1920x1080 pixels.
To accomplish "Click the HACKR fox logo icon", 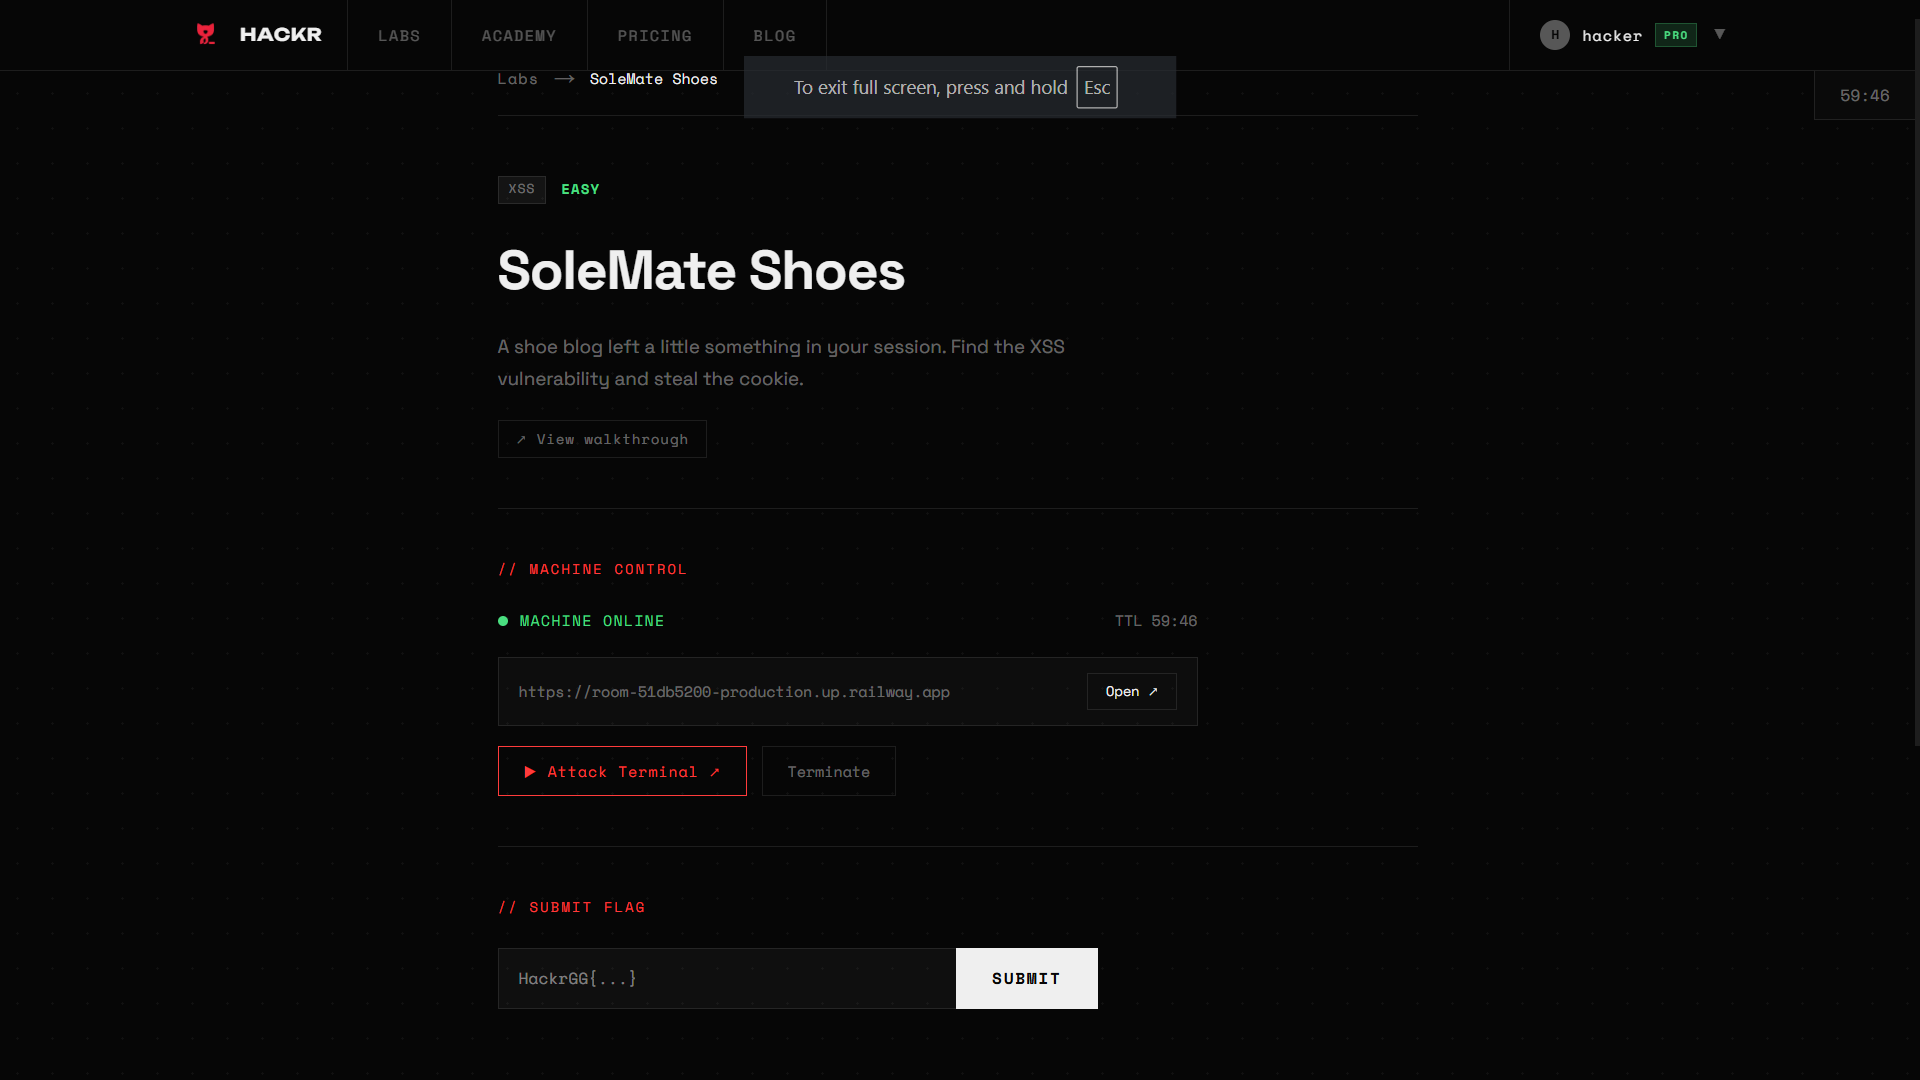I will tap(206, 34).
